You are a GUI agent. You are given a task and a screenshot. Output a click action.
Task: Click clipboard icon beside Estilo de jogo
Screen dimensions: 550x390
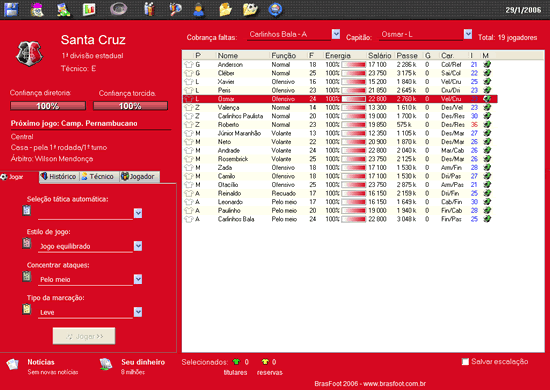tap(27, 243)
